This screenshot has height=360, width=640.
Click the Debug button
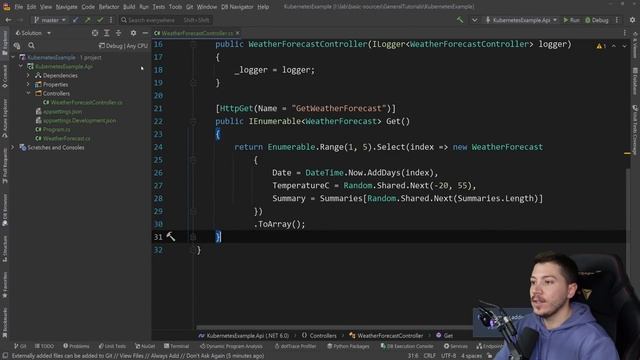pyautogui.click(x=597, y=20)
